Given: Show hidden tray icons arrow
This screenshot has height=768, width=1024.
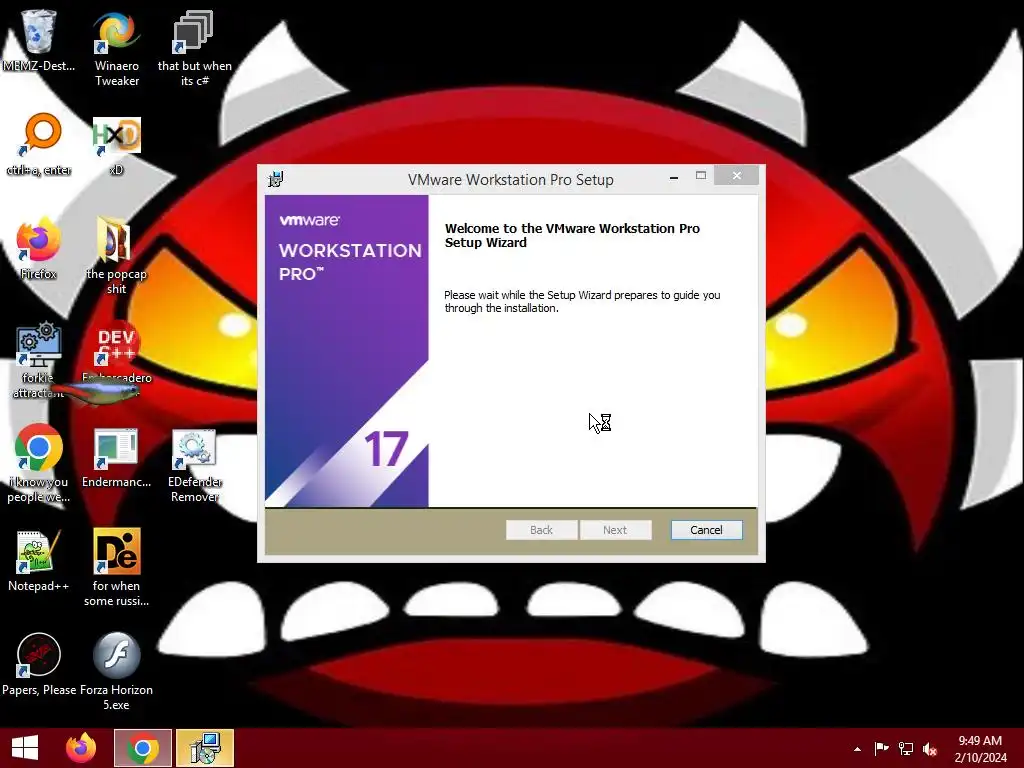Looking at the screenshot, I should click(x=857, y=749).
